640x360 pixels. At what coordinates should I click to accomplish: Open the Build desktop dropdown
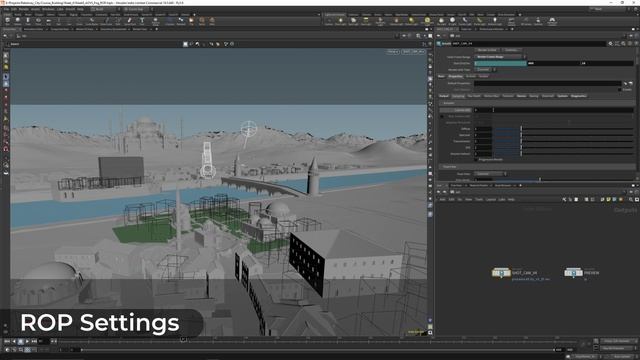click(105, 9)
